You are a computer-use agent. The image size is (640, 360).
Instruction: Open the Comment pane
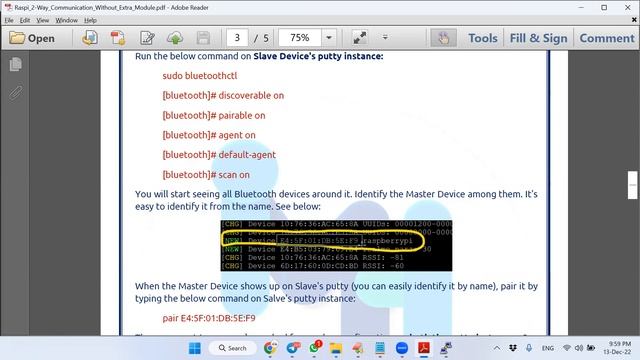(607, 38)
